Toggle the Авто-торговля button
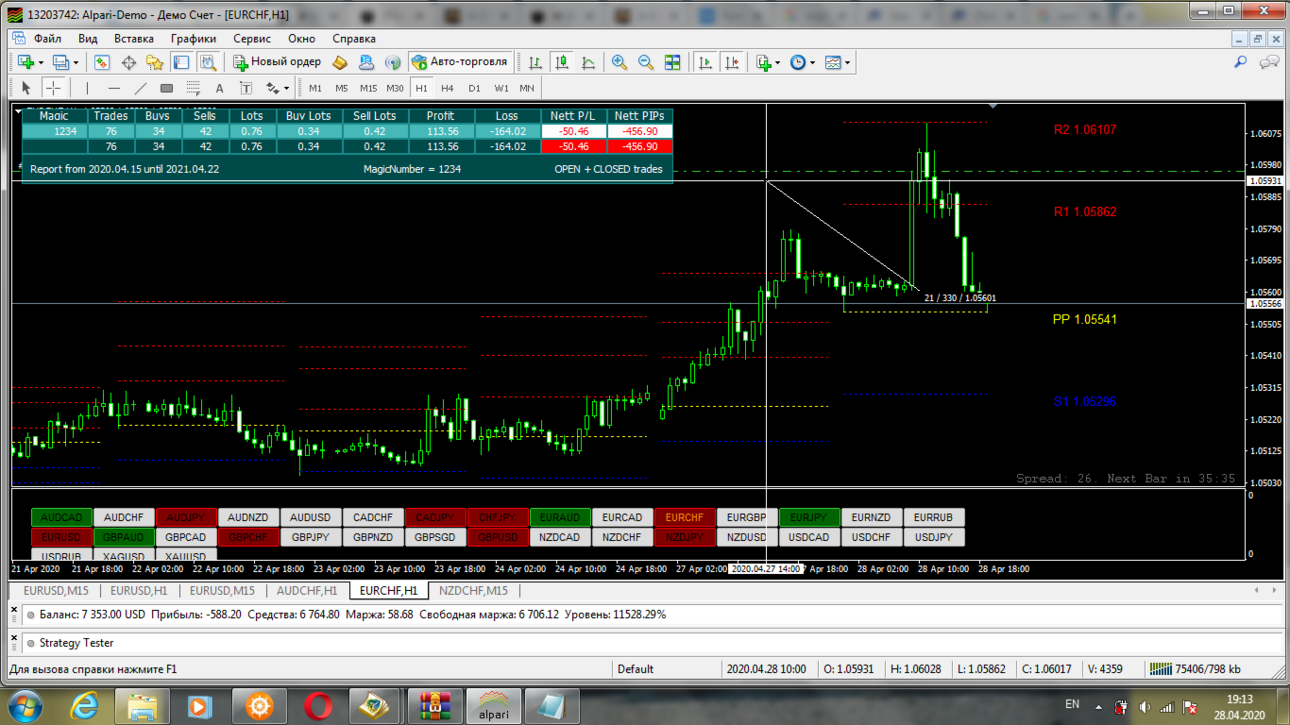This screenshot has width=1290, height=725. pos(460,62)
